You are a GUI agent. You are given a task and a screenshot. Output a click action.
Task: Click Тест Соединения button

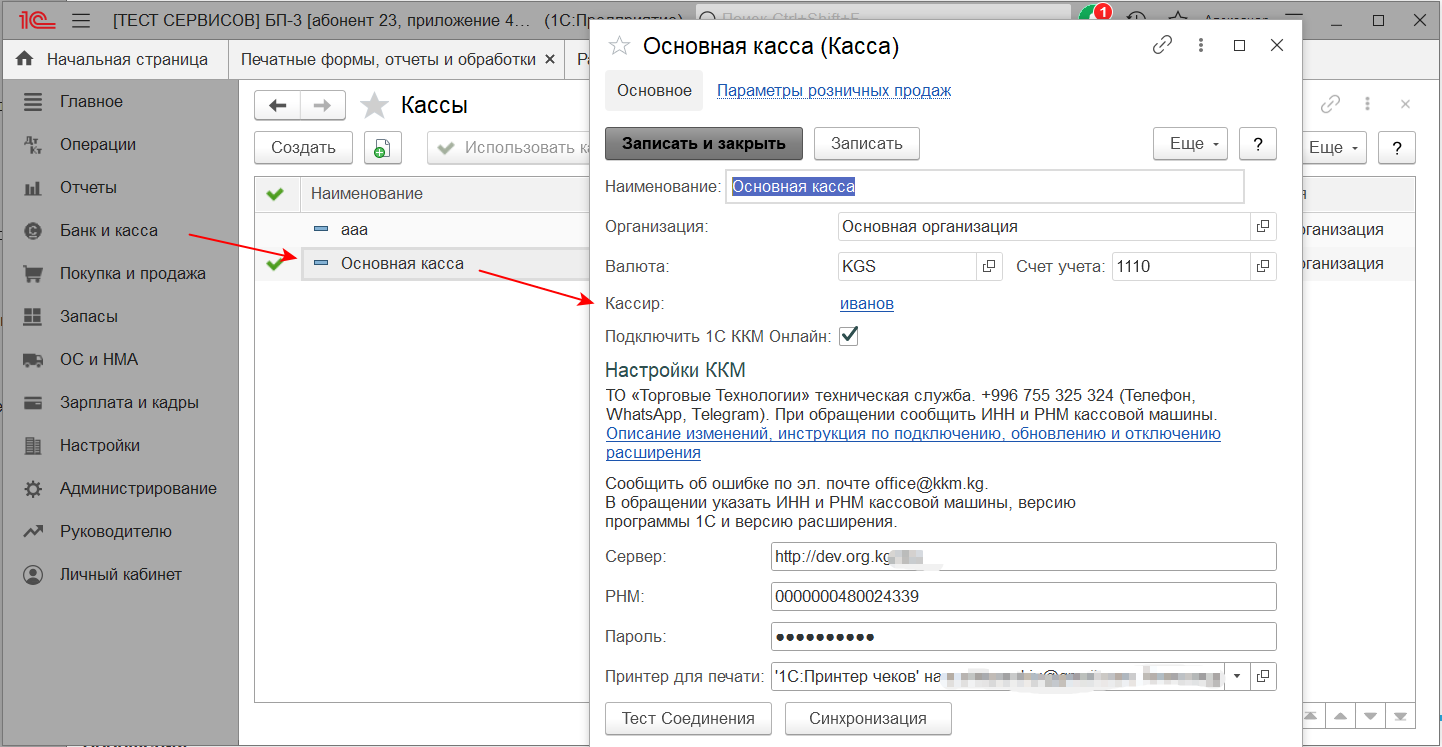pyautogui.click(x=688, y=718)
